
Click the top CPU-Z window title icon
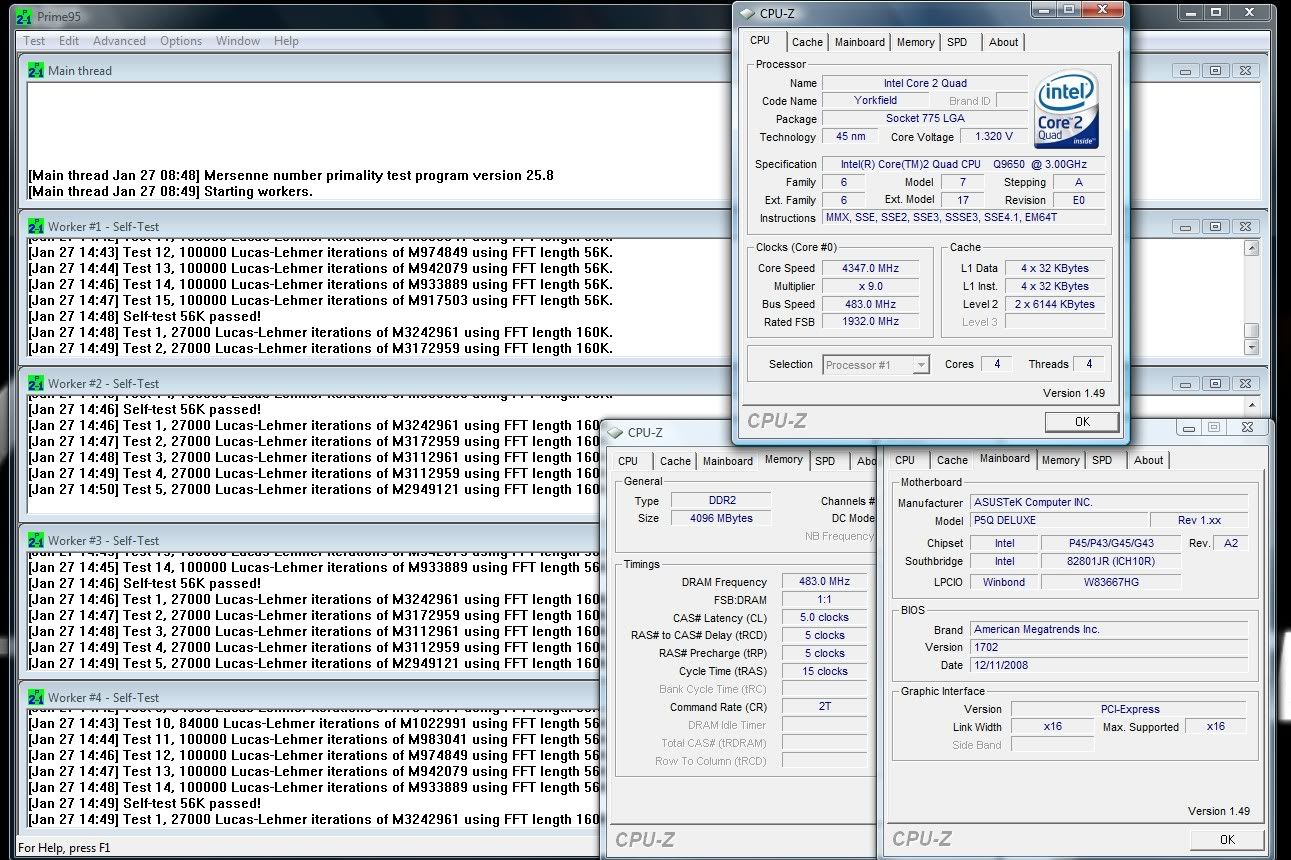coord(747,13)
